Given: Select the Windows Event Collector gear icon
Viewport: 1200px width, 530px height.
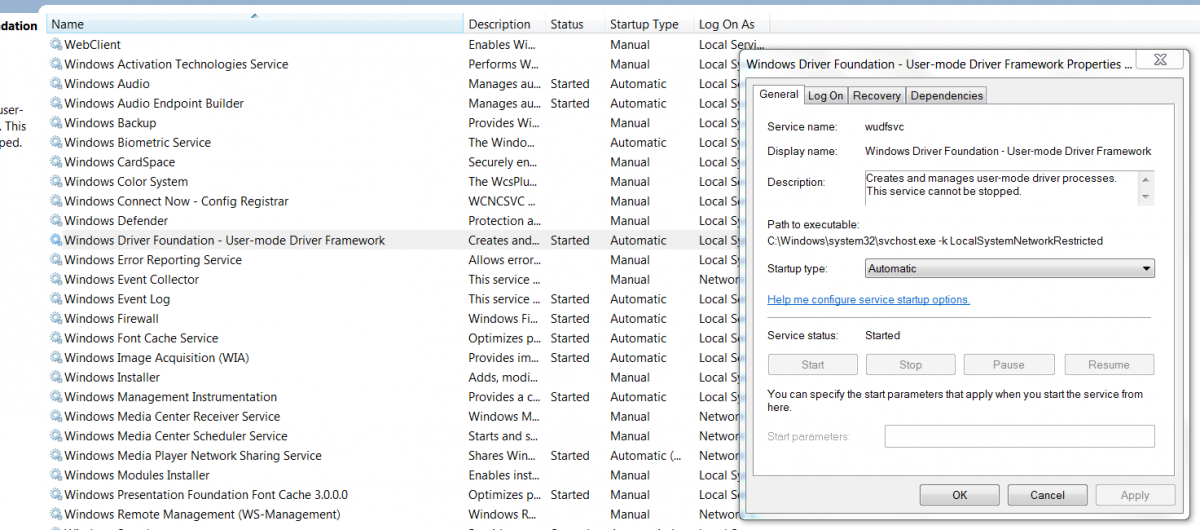Looking at the screenshot, I should pyautogui.click(x=56, y=280).
